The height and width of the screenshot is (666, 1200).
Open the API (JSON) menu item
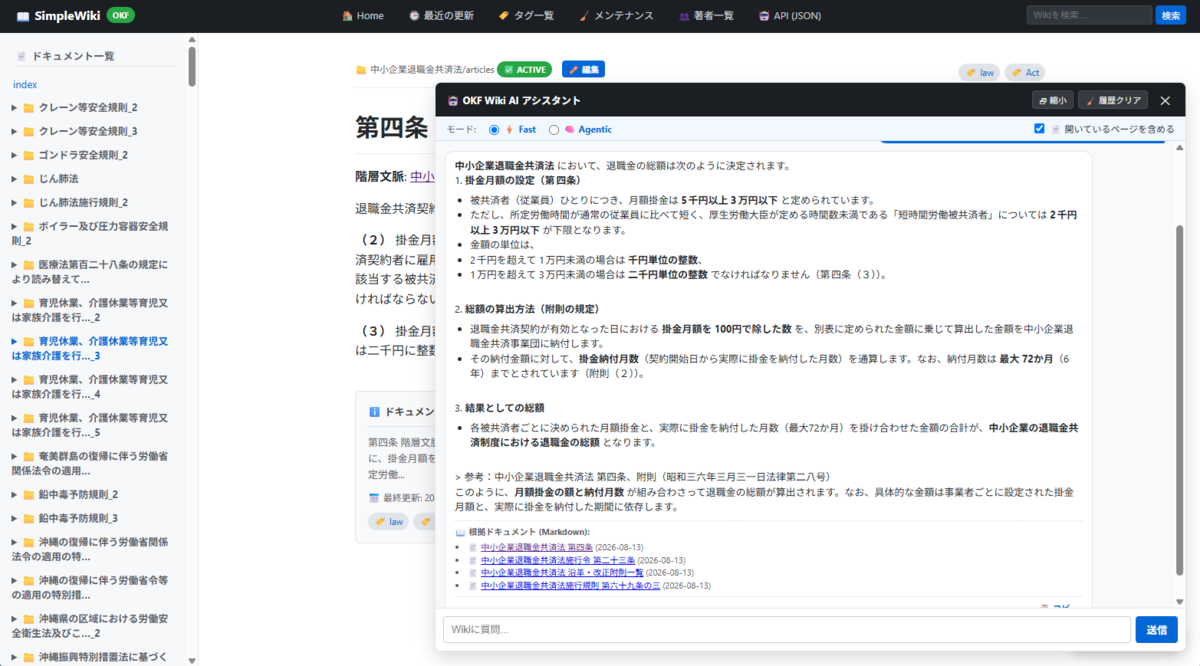pos(790,16)
